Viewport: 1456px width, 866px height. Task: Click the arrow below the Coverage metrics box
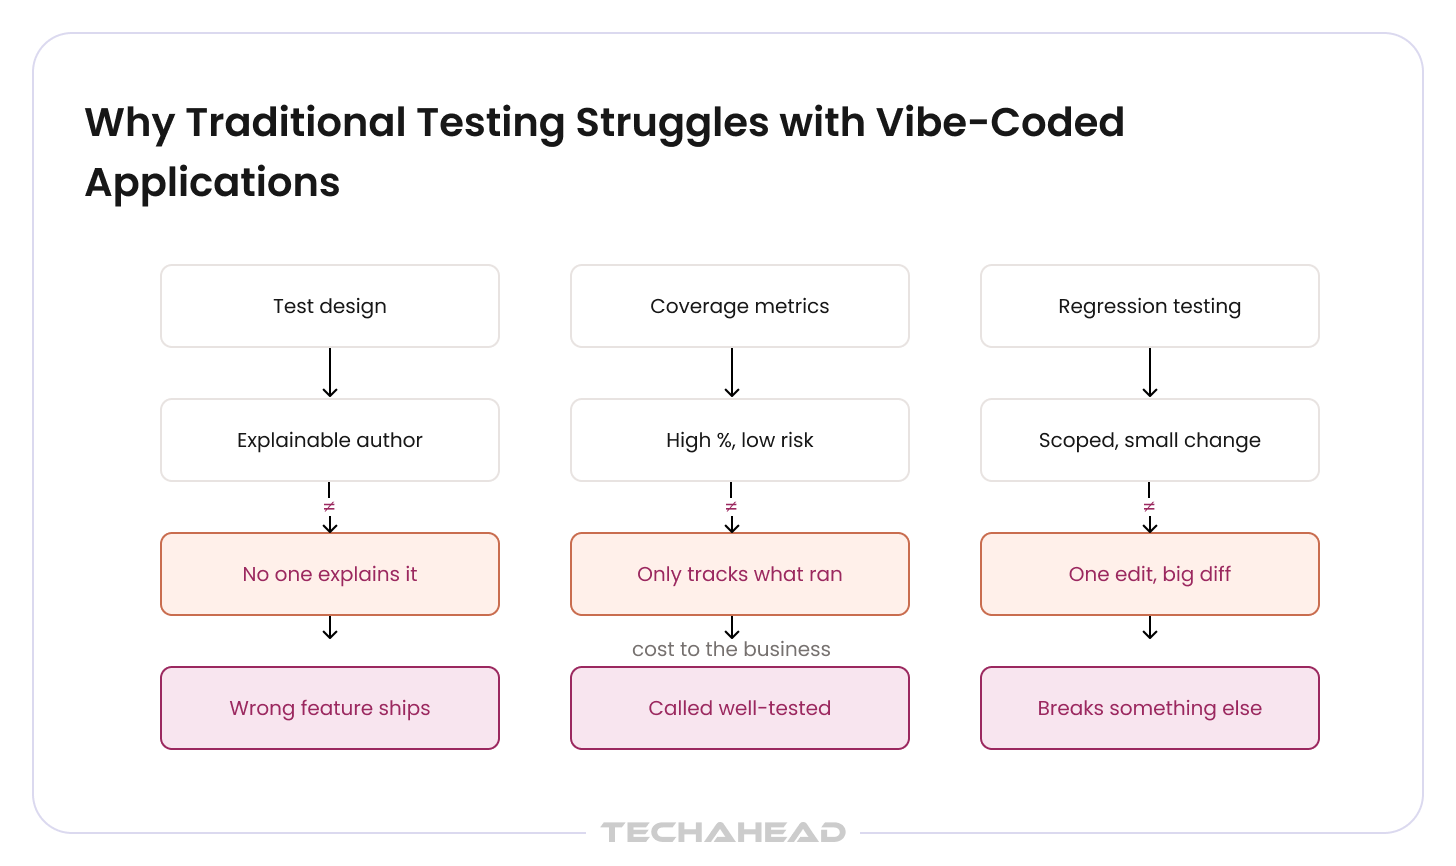(x=732, y=373)
